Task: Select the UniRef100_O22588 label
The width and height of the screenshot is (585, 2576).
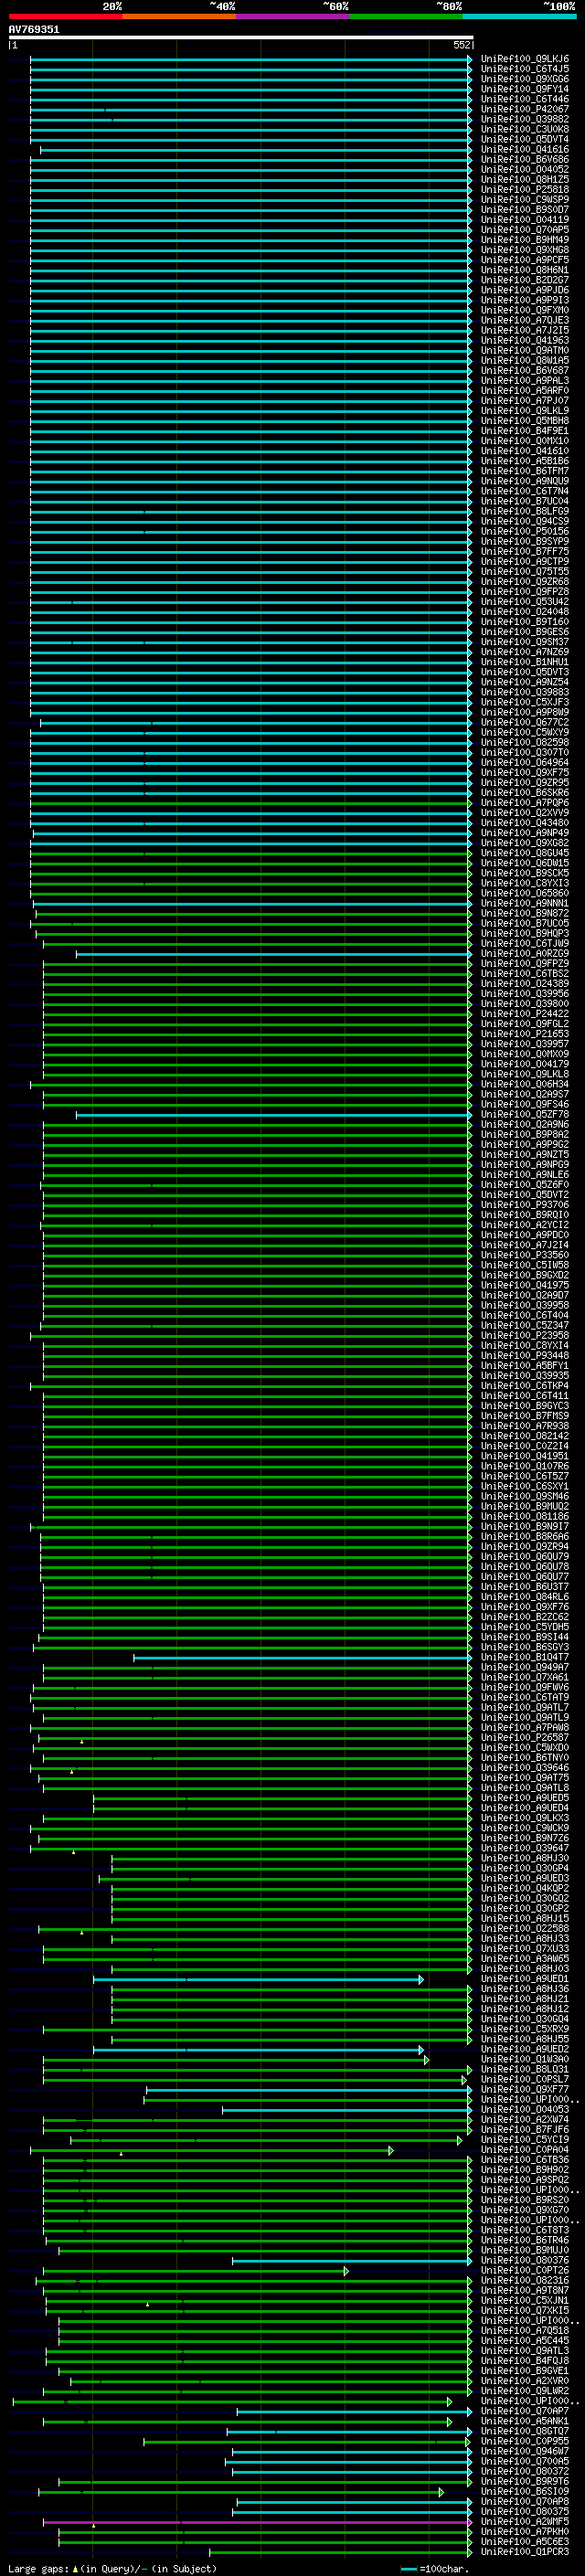Action: click(524, 1928)
